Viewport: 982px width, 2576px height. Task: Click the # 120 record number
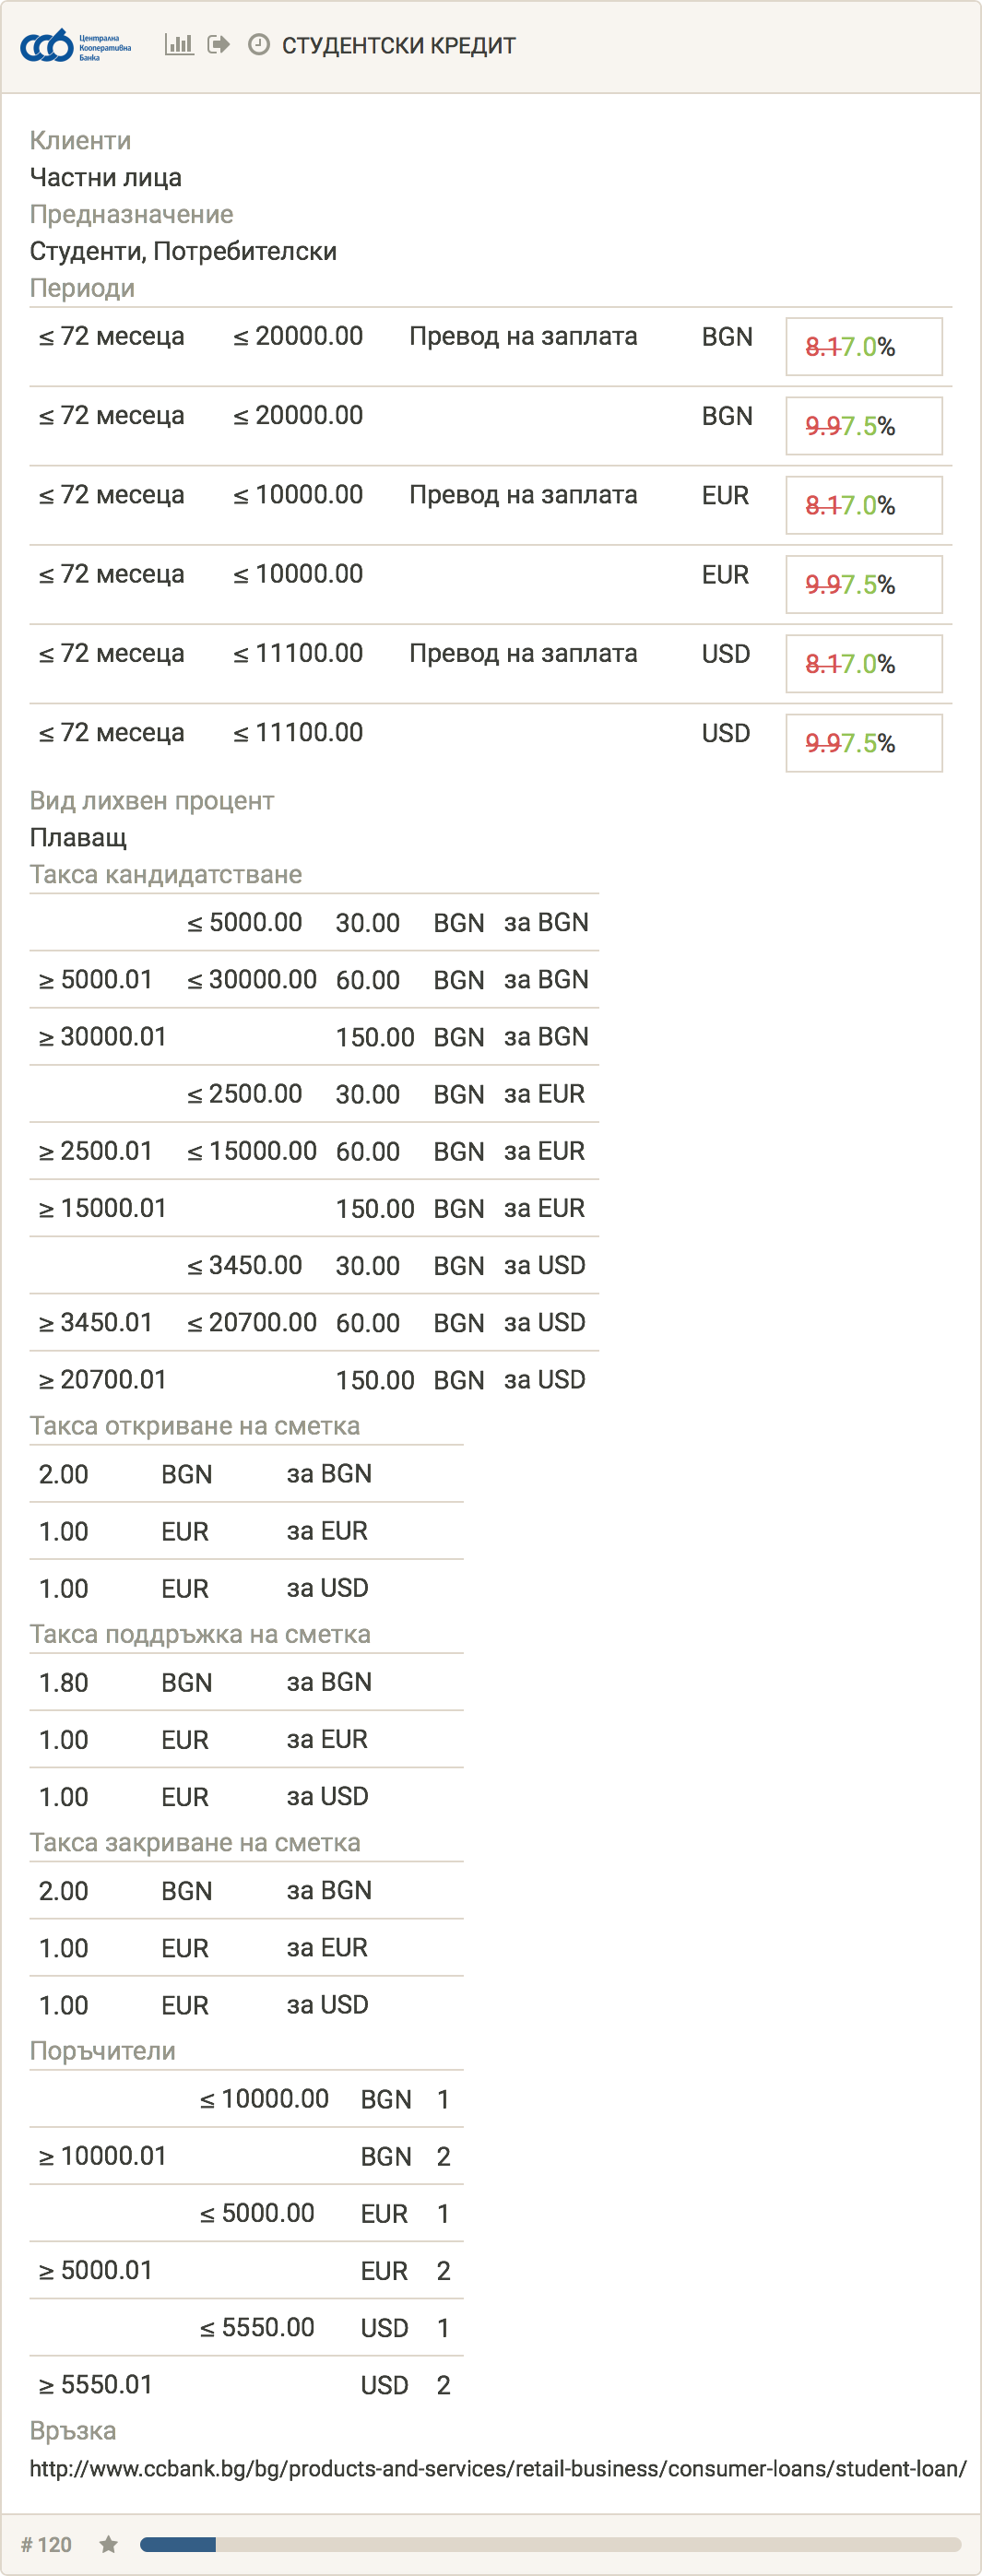coord(46,2544)
